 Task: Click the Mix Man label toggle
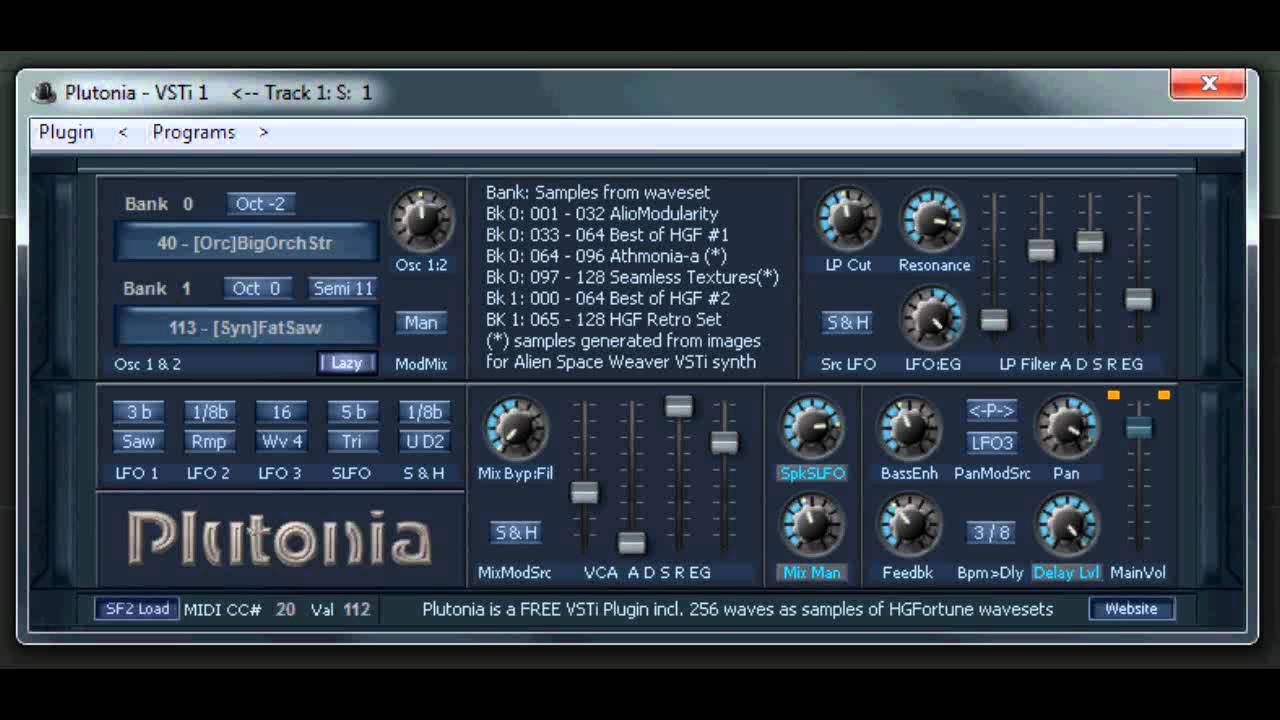[812, 572]
